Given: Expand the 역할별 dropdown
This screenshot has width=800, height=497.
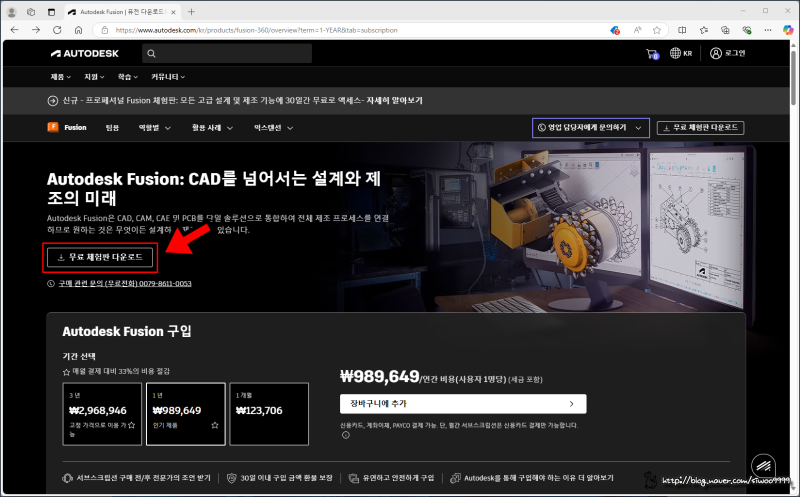Looking at the screenshot, I should [155, 128].
